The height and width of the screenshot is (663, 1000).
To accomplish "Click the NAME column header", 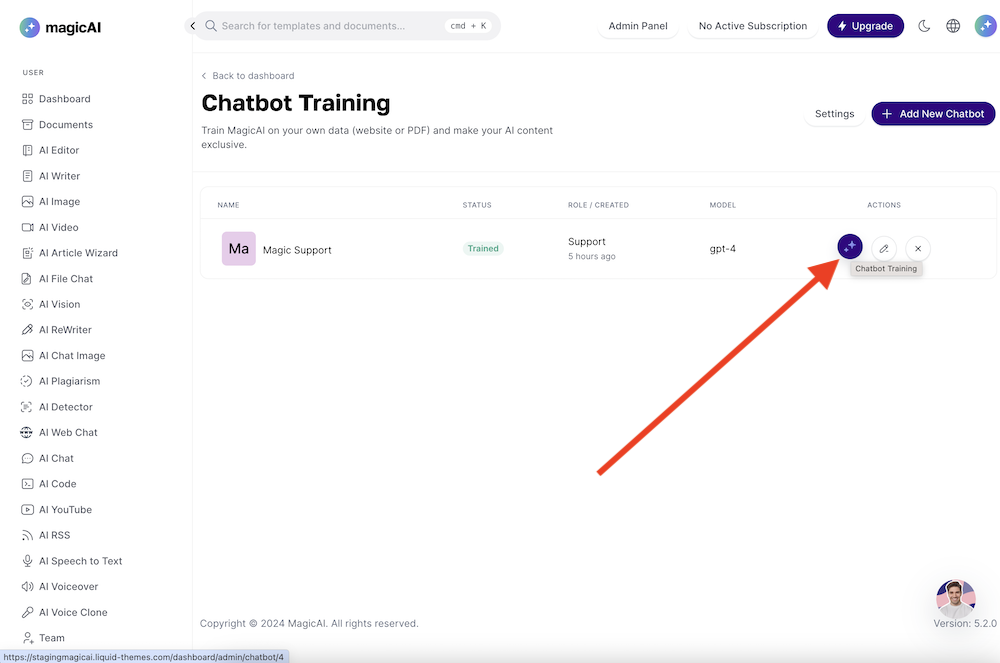I will coord(228,205).
